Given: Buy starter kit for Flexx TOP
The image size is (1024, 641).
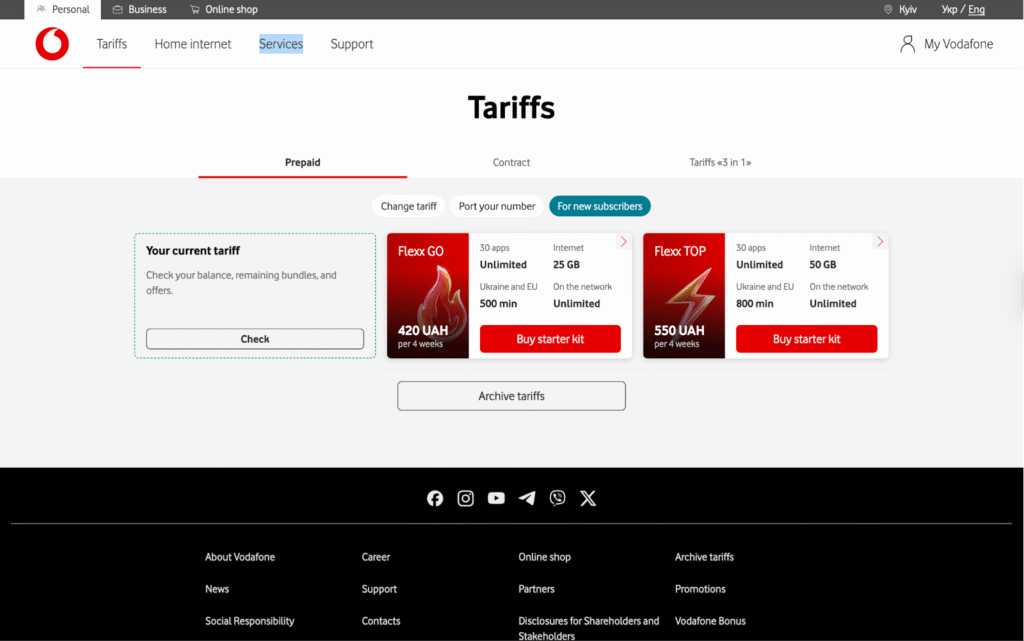Looking at the screenshot, I should 807,339.
